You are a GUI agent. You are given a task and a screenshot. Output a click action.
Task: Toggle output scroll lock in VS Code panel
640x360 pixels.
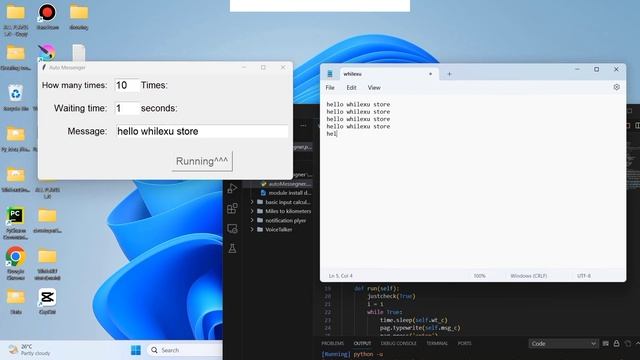pos(616,344)
